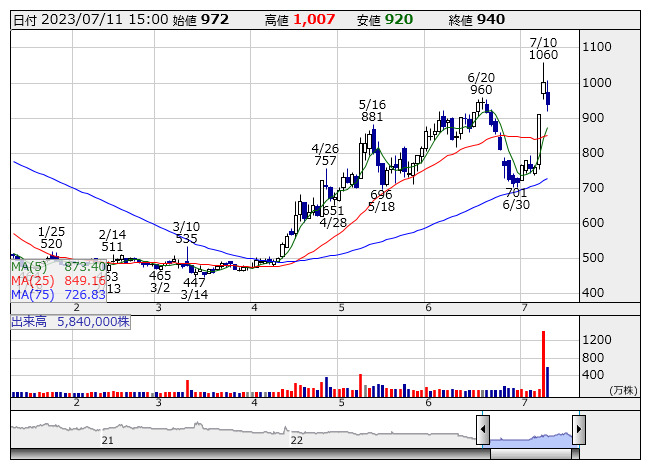The height and width of the screenshot is (470, 653).
Task: Click the 696 5/18 low label
Action: (381, 201)
